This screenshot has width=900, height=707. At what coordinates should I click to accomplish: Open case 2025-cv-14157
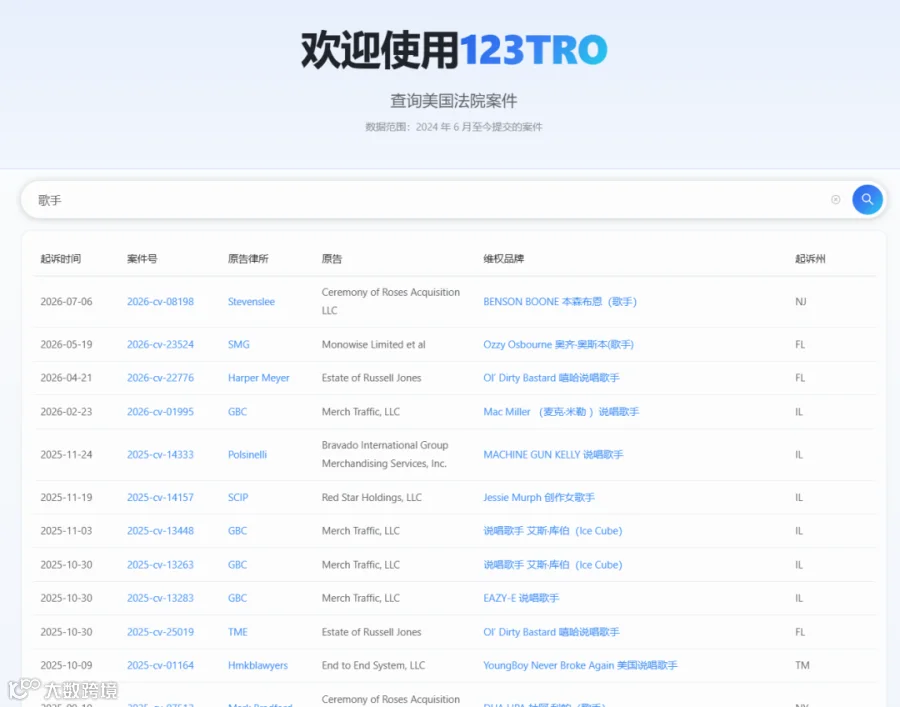160,498
